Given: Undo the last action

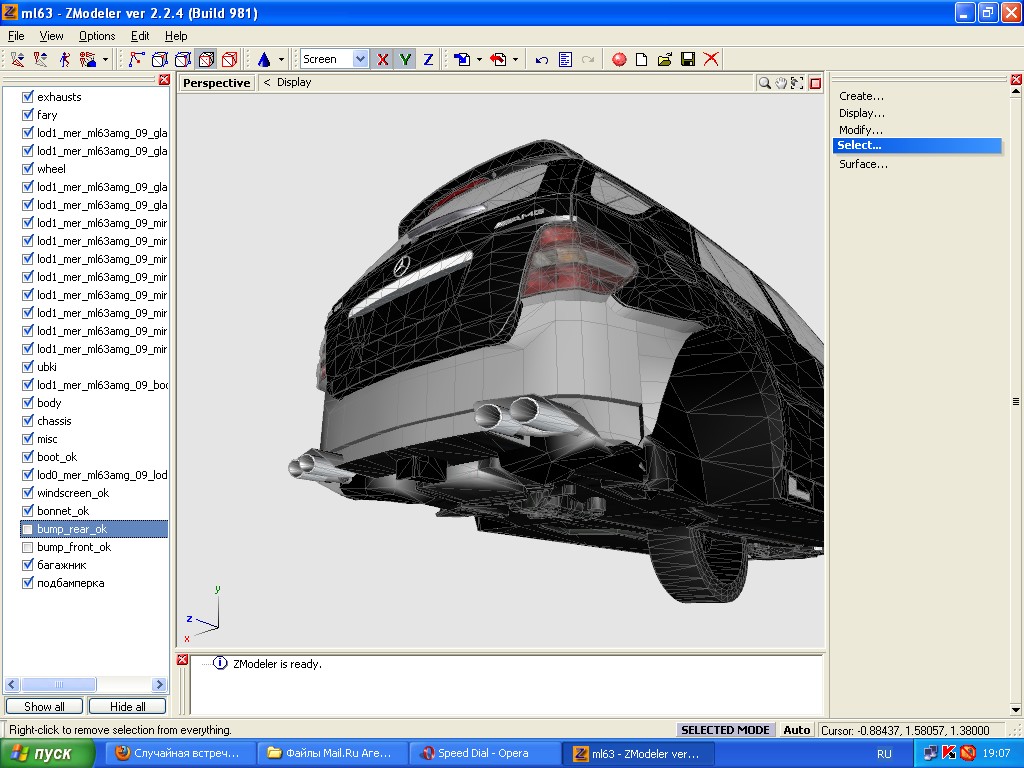Looking at the screenshot, I should tap(541, 59).
